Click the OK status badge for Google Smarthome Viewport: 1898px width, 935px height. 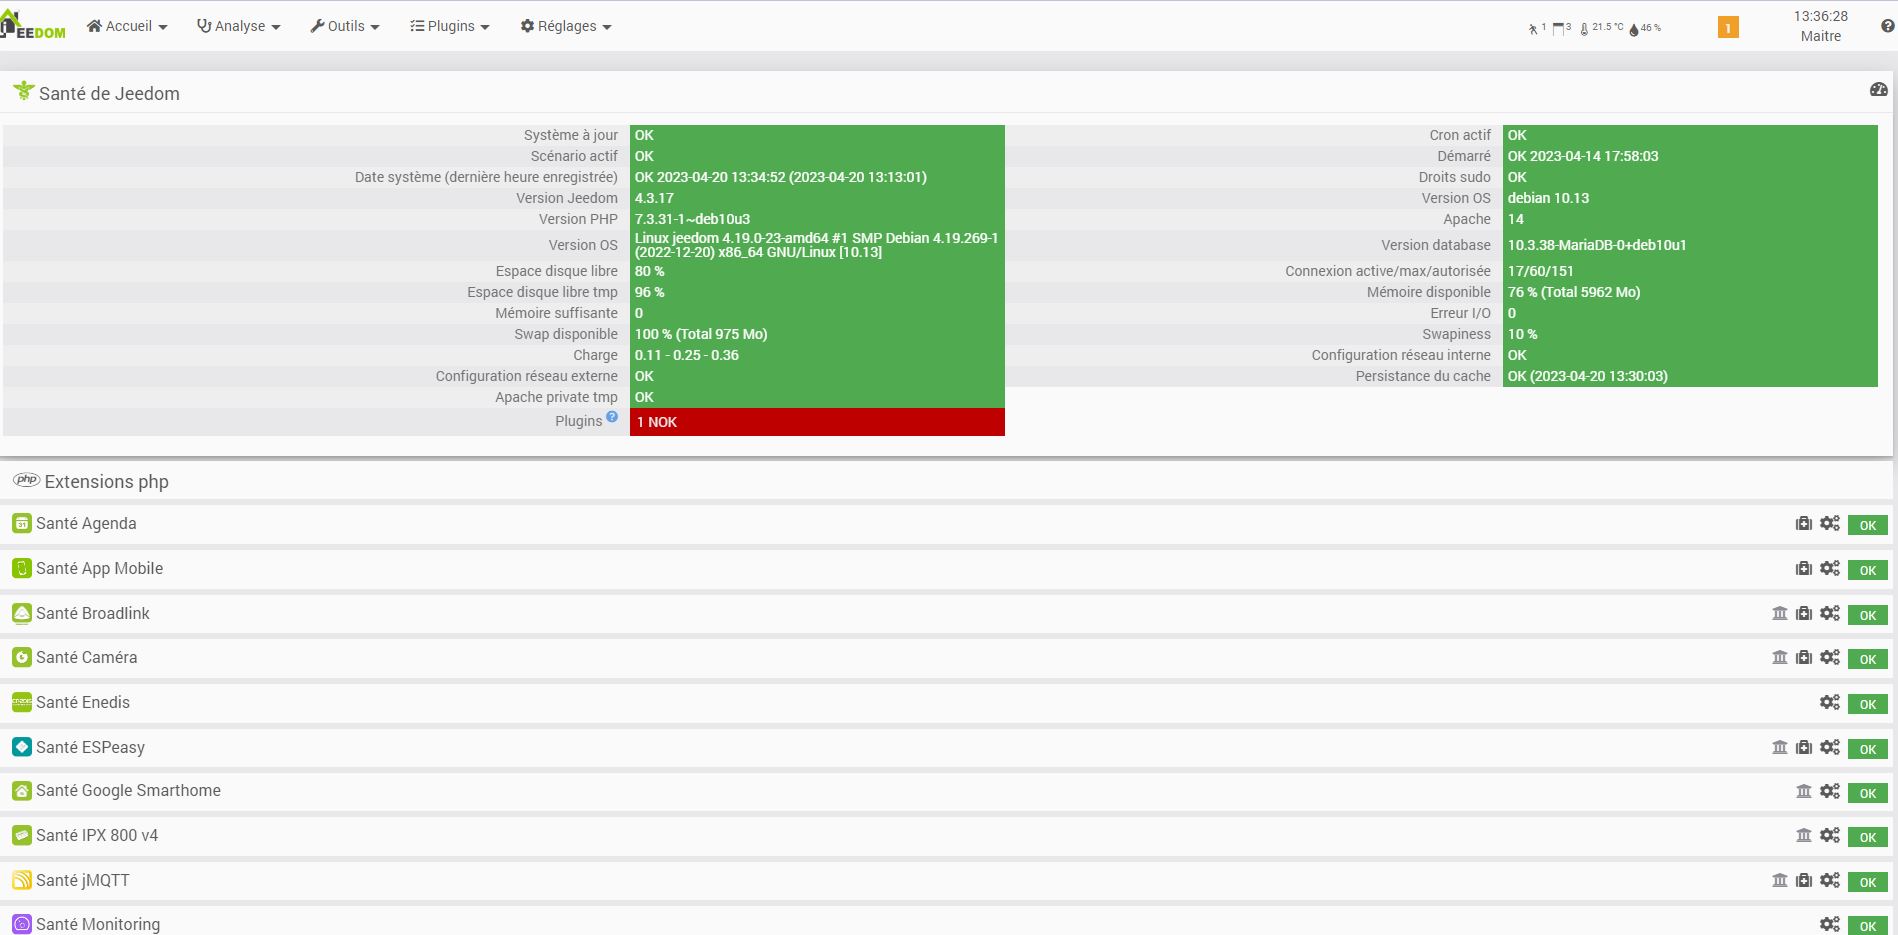(1867, 793)
